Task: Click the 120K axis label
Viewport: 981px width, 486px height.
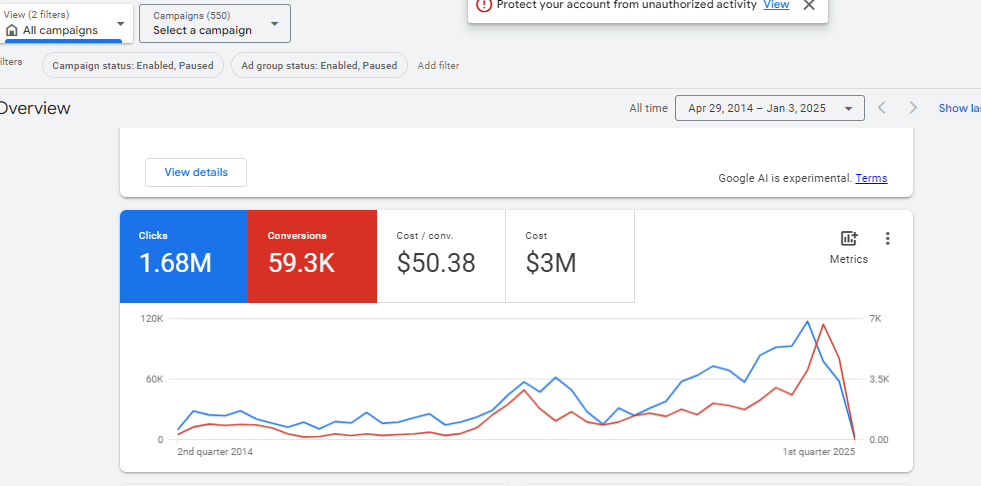Action: [x=152, y=318]
